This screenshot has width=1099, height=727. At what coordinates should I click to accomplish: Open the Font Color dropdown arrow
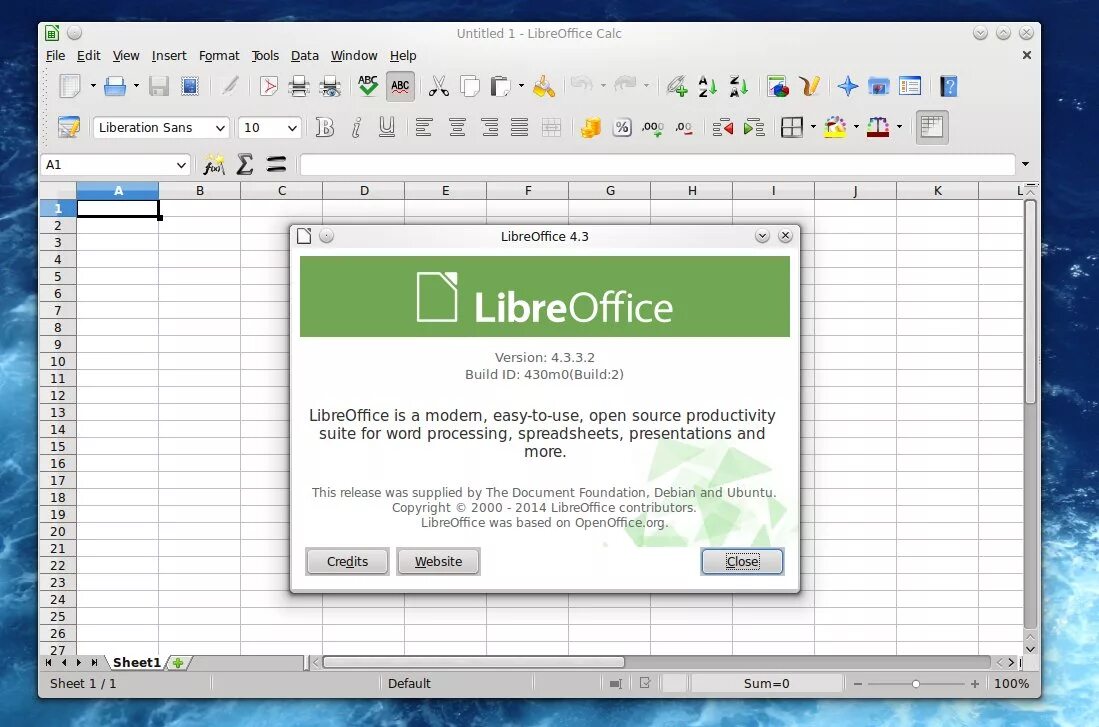coord(899,127)
